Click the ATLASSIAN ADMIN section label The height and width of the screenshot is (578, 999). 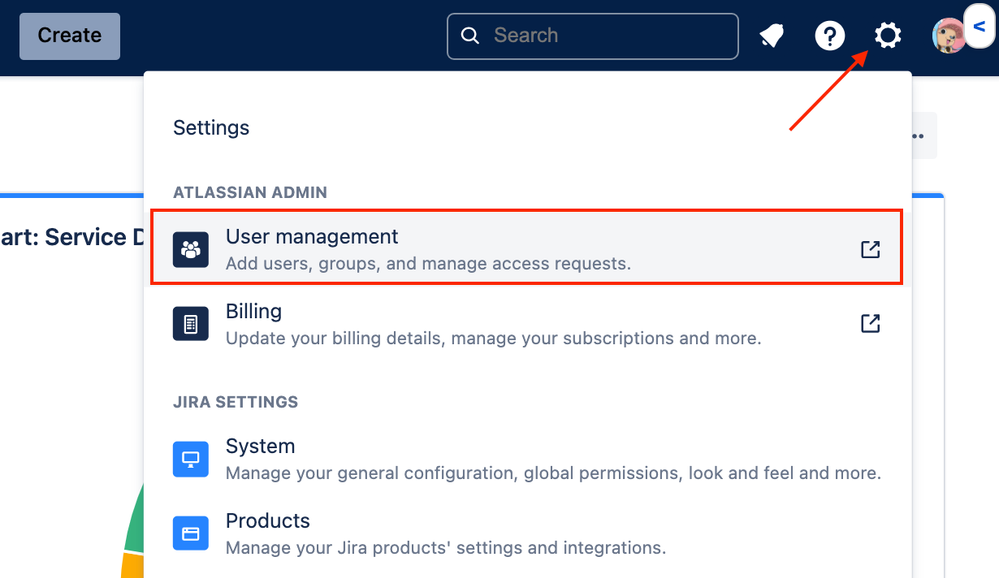(x=250, y=192)
